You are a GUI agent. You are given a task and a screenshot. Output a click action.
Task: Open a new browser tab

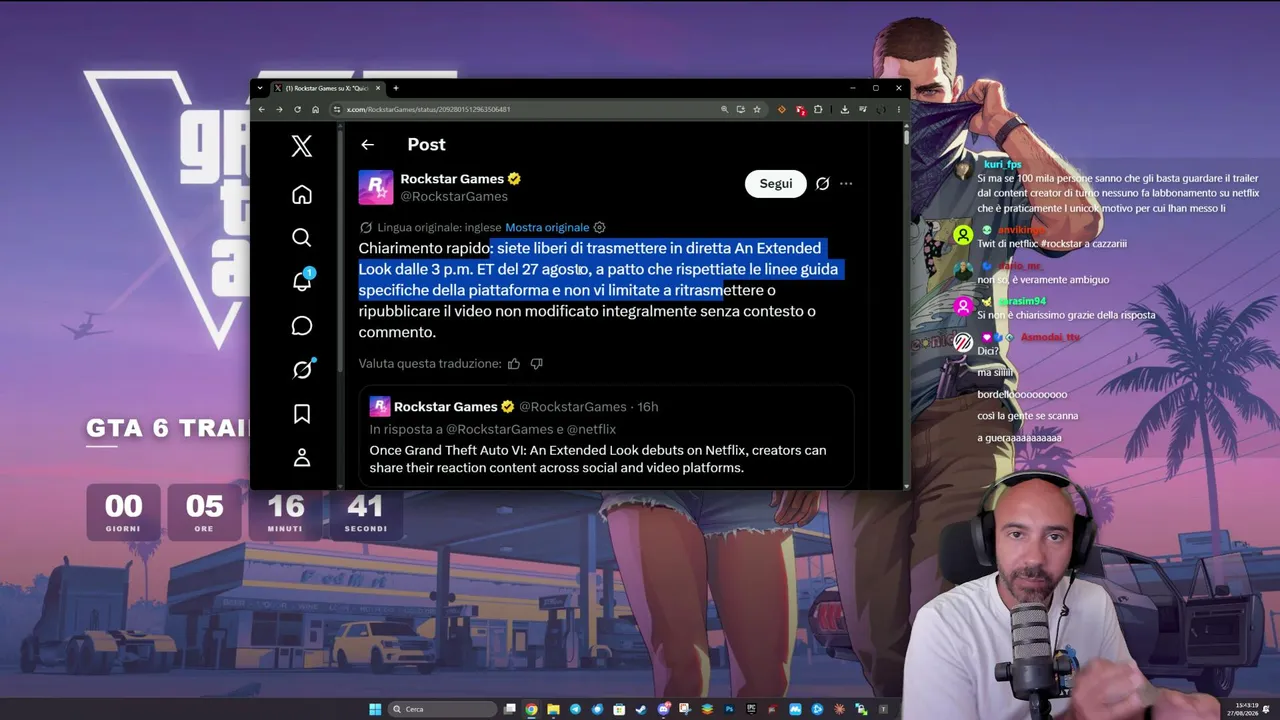396,88
